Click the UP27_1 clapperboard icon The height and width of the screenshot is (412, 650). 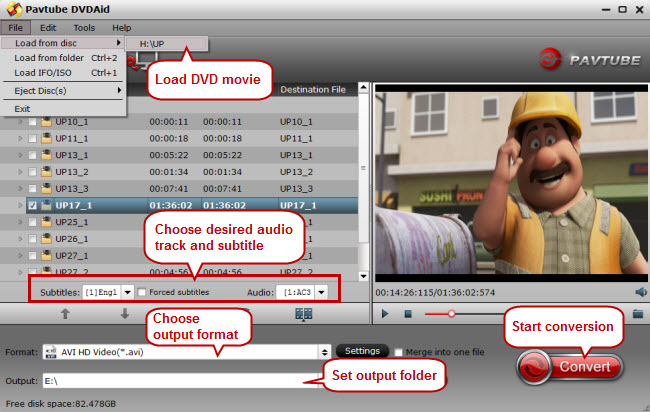(x=46, y=255)
